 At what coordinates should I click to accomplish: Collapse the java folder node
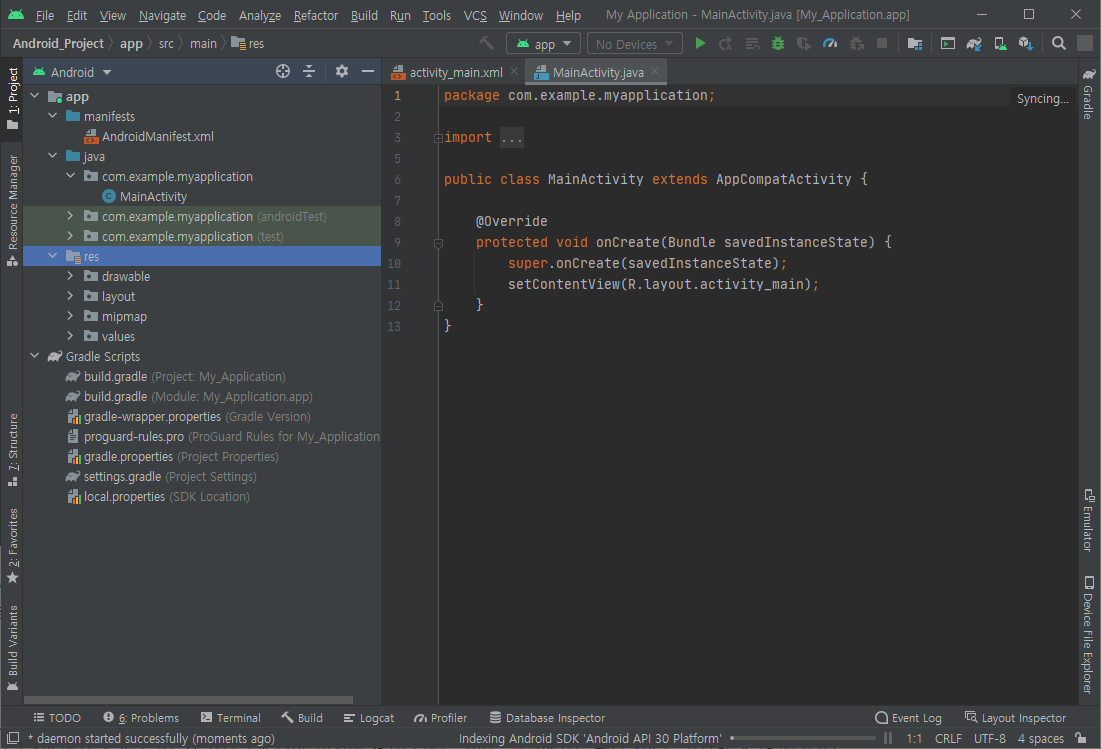pos(53,156)
